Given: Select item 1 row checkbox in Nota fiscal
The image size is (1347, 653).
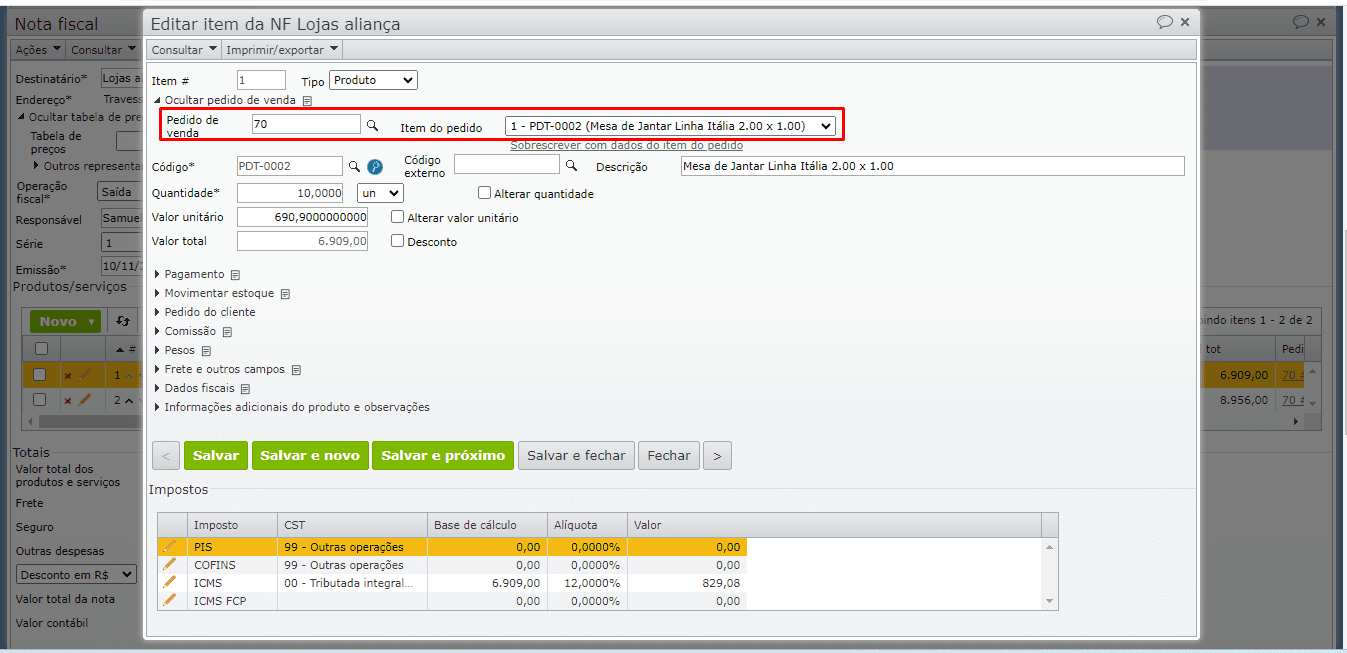Looking at the screenshot, I should (40, 375).
